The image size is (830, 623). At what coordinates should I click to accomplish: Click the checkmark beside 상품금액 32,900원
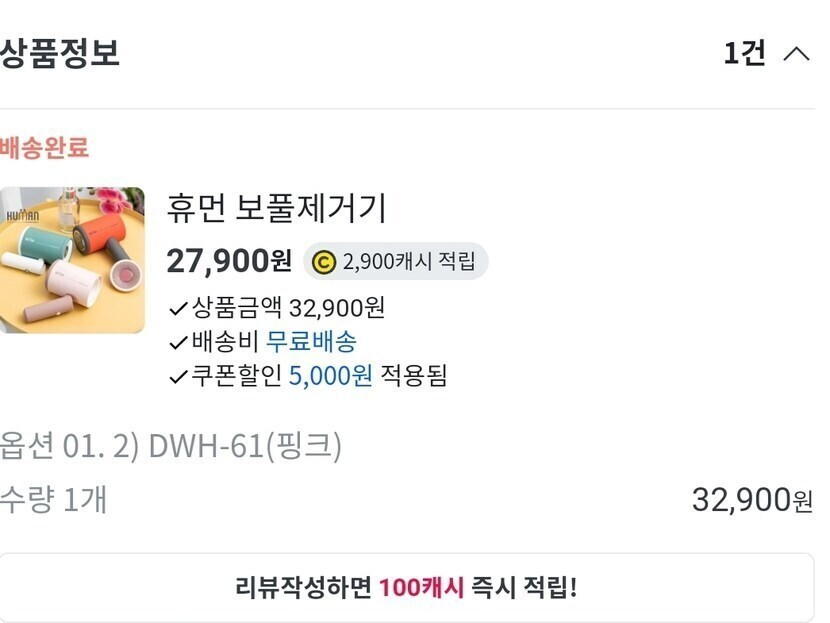point(178,309)
